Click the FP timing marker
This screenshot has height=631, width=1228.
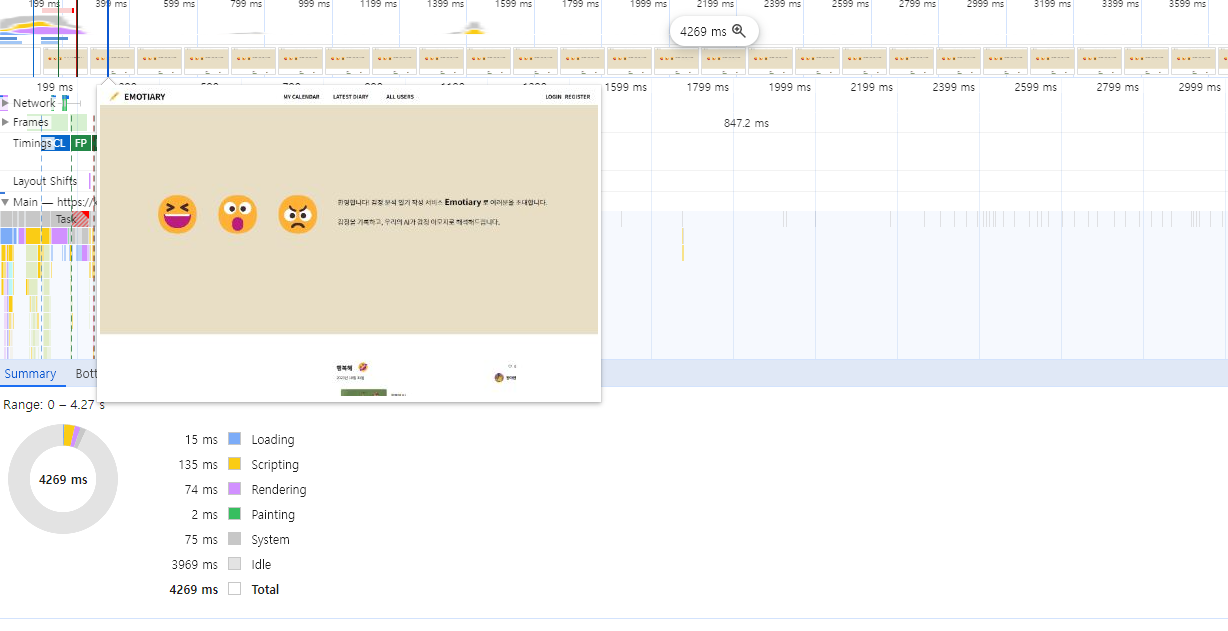[x=81, y=143]
